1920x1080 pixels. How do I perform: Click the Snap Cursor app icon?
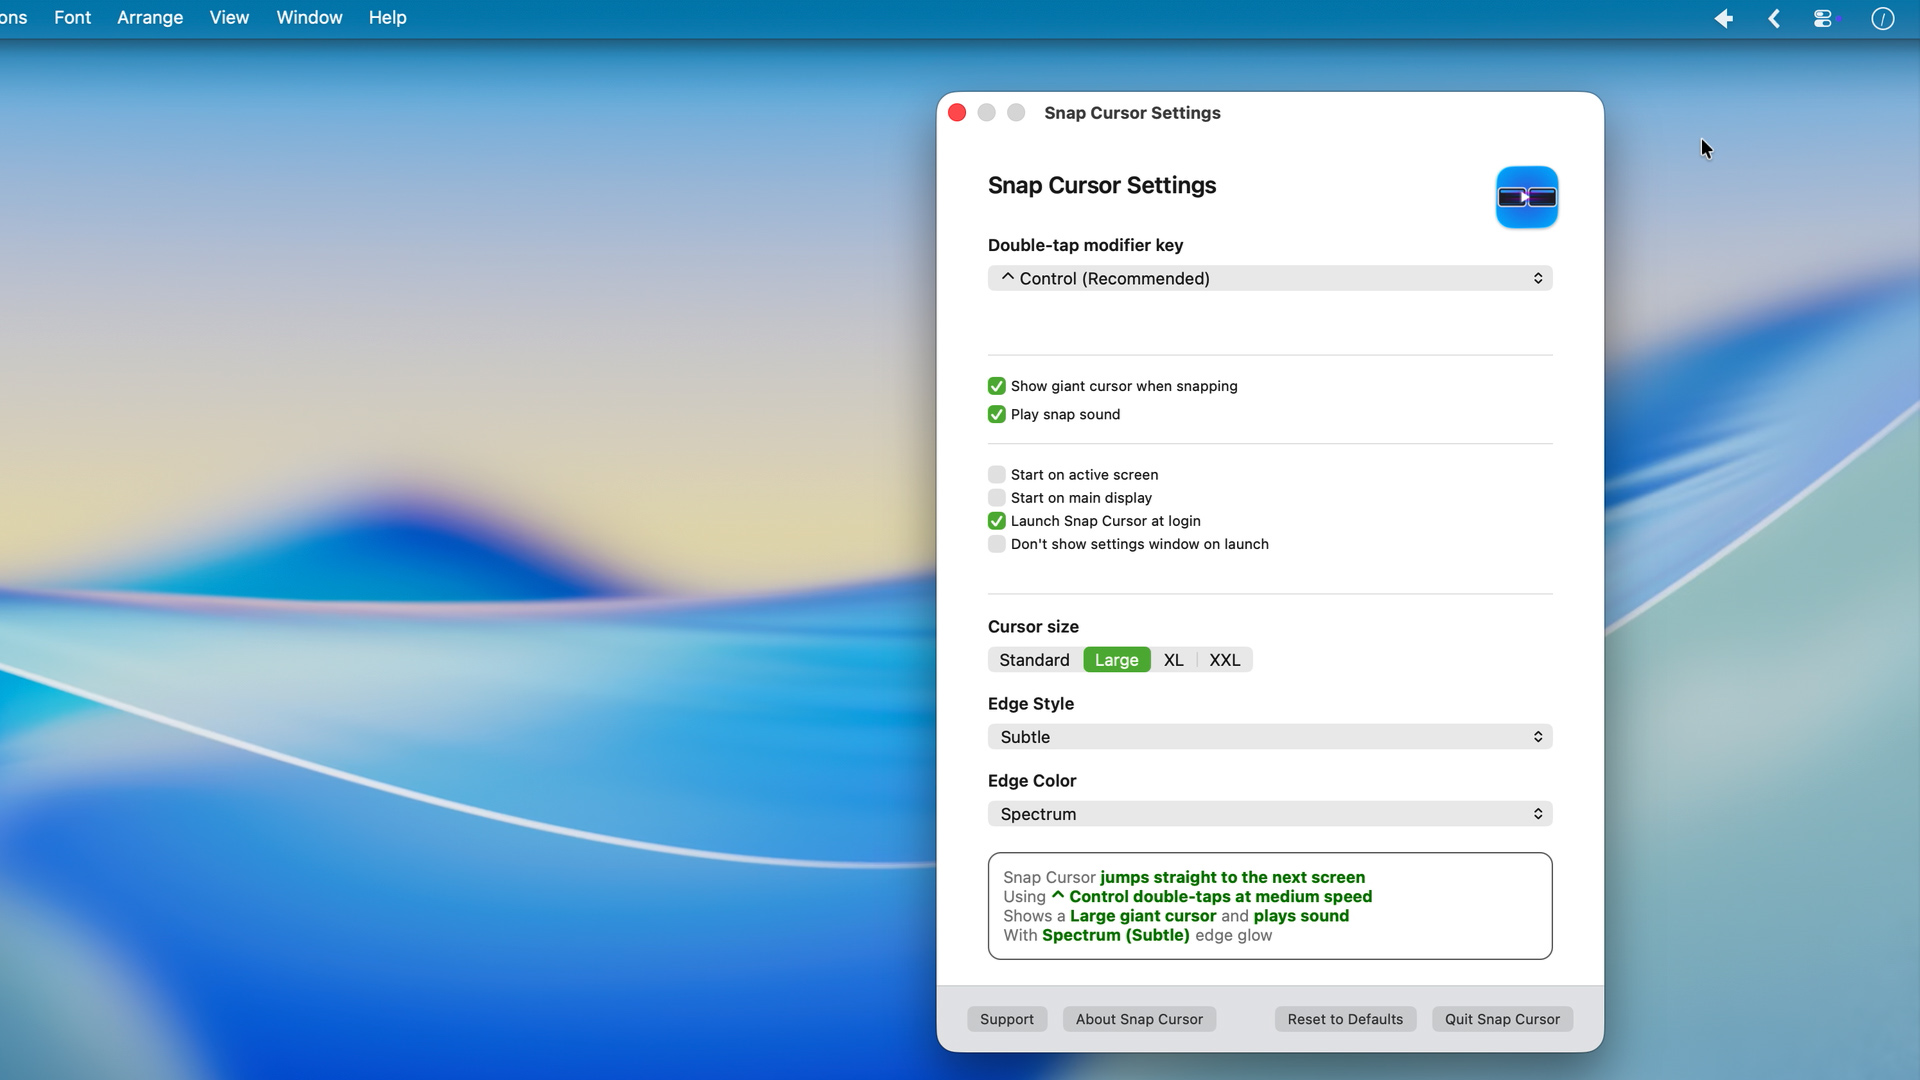(1526, 197)
